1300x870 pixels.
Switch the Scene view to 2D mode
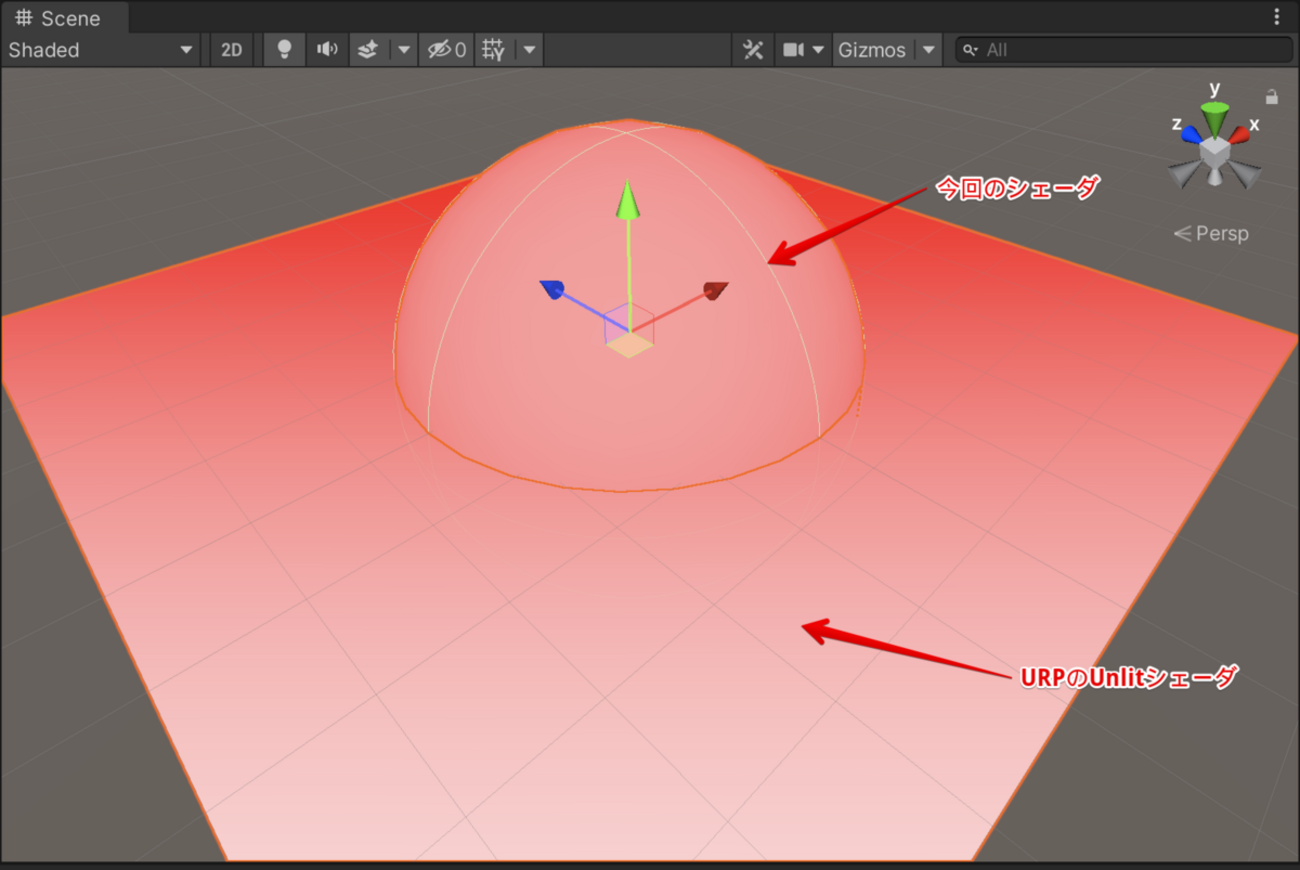click(x=231, y=50)
